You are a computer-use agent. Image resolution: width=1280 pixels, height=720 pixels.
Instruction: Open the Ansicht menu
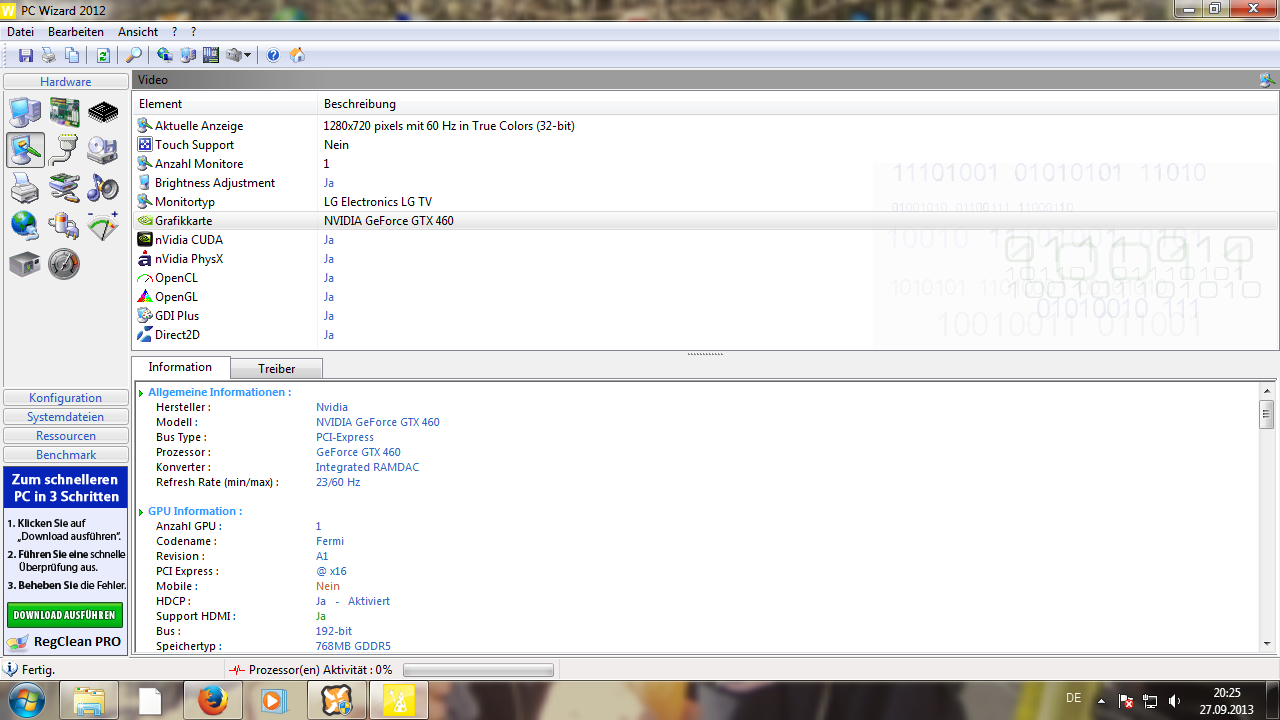pos(138,32)
